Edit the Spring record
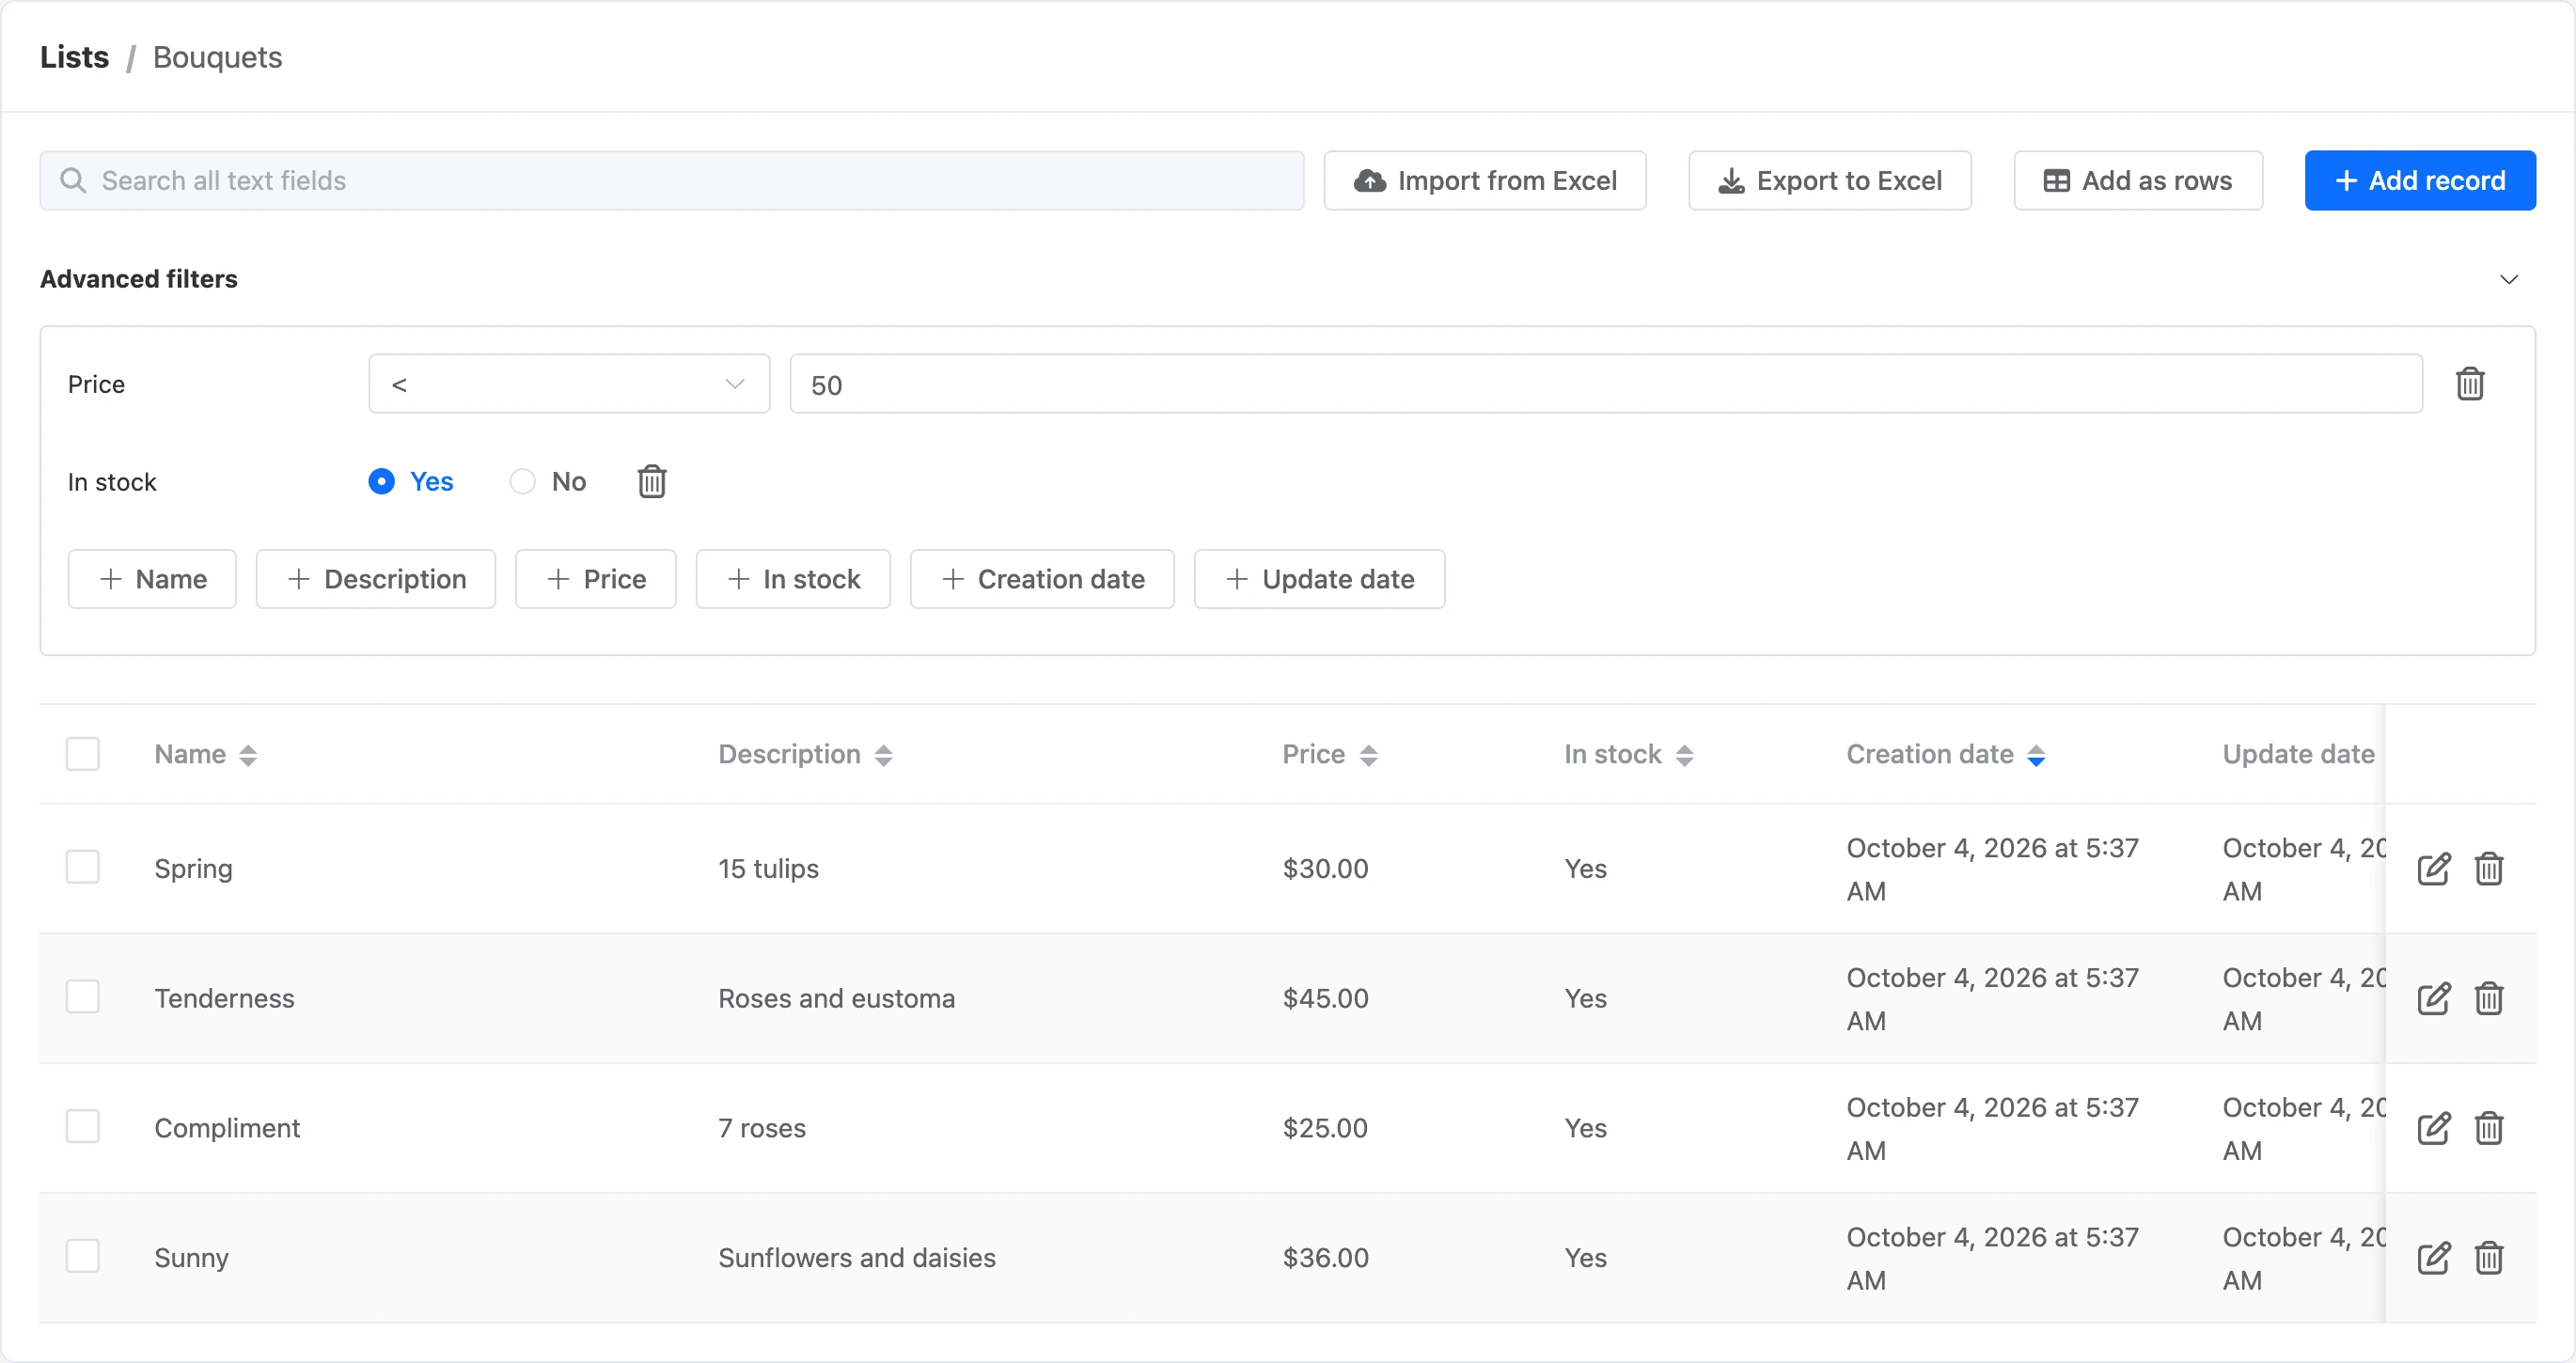 [x=2433, y=869]
